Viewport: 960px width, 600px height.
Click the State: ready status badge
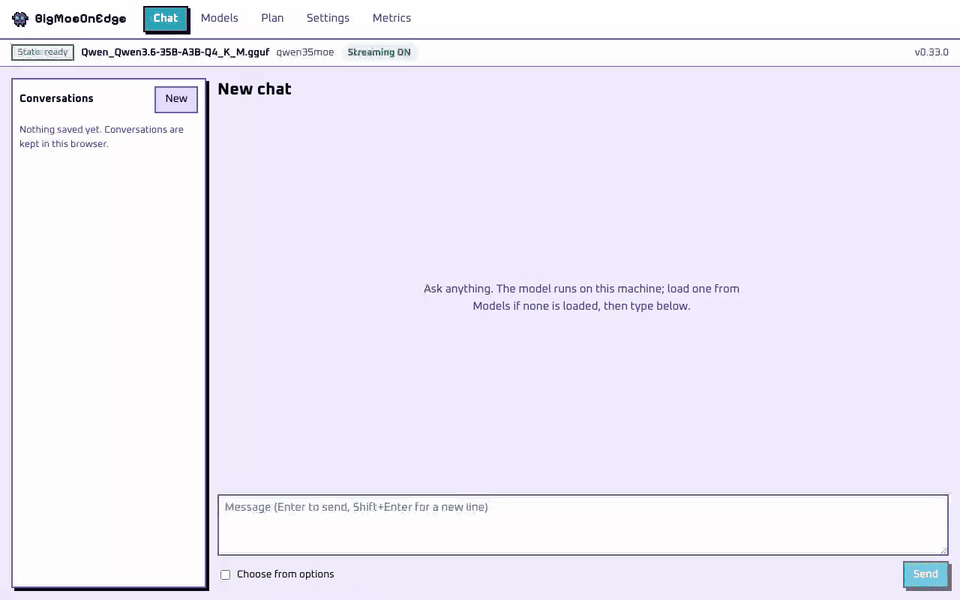point(42,52)
